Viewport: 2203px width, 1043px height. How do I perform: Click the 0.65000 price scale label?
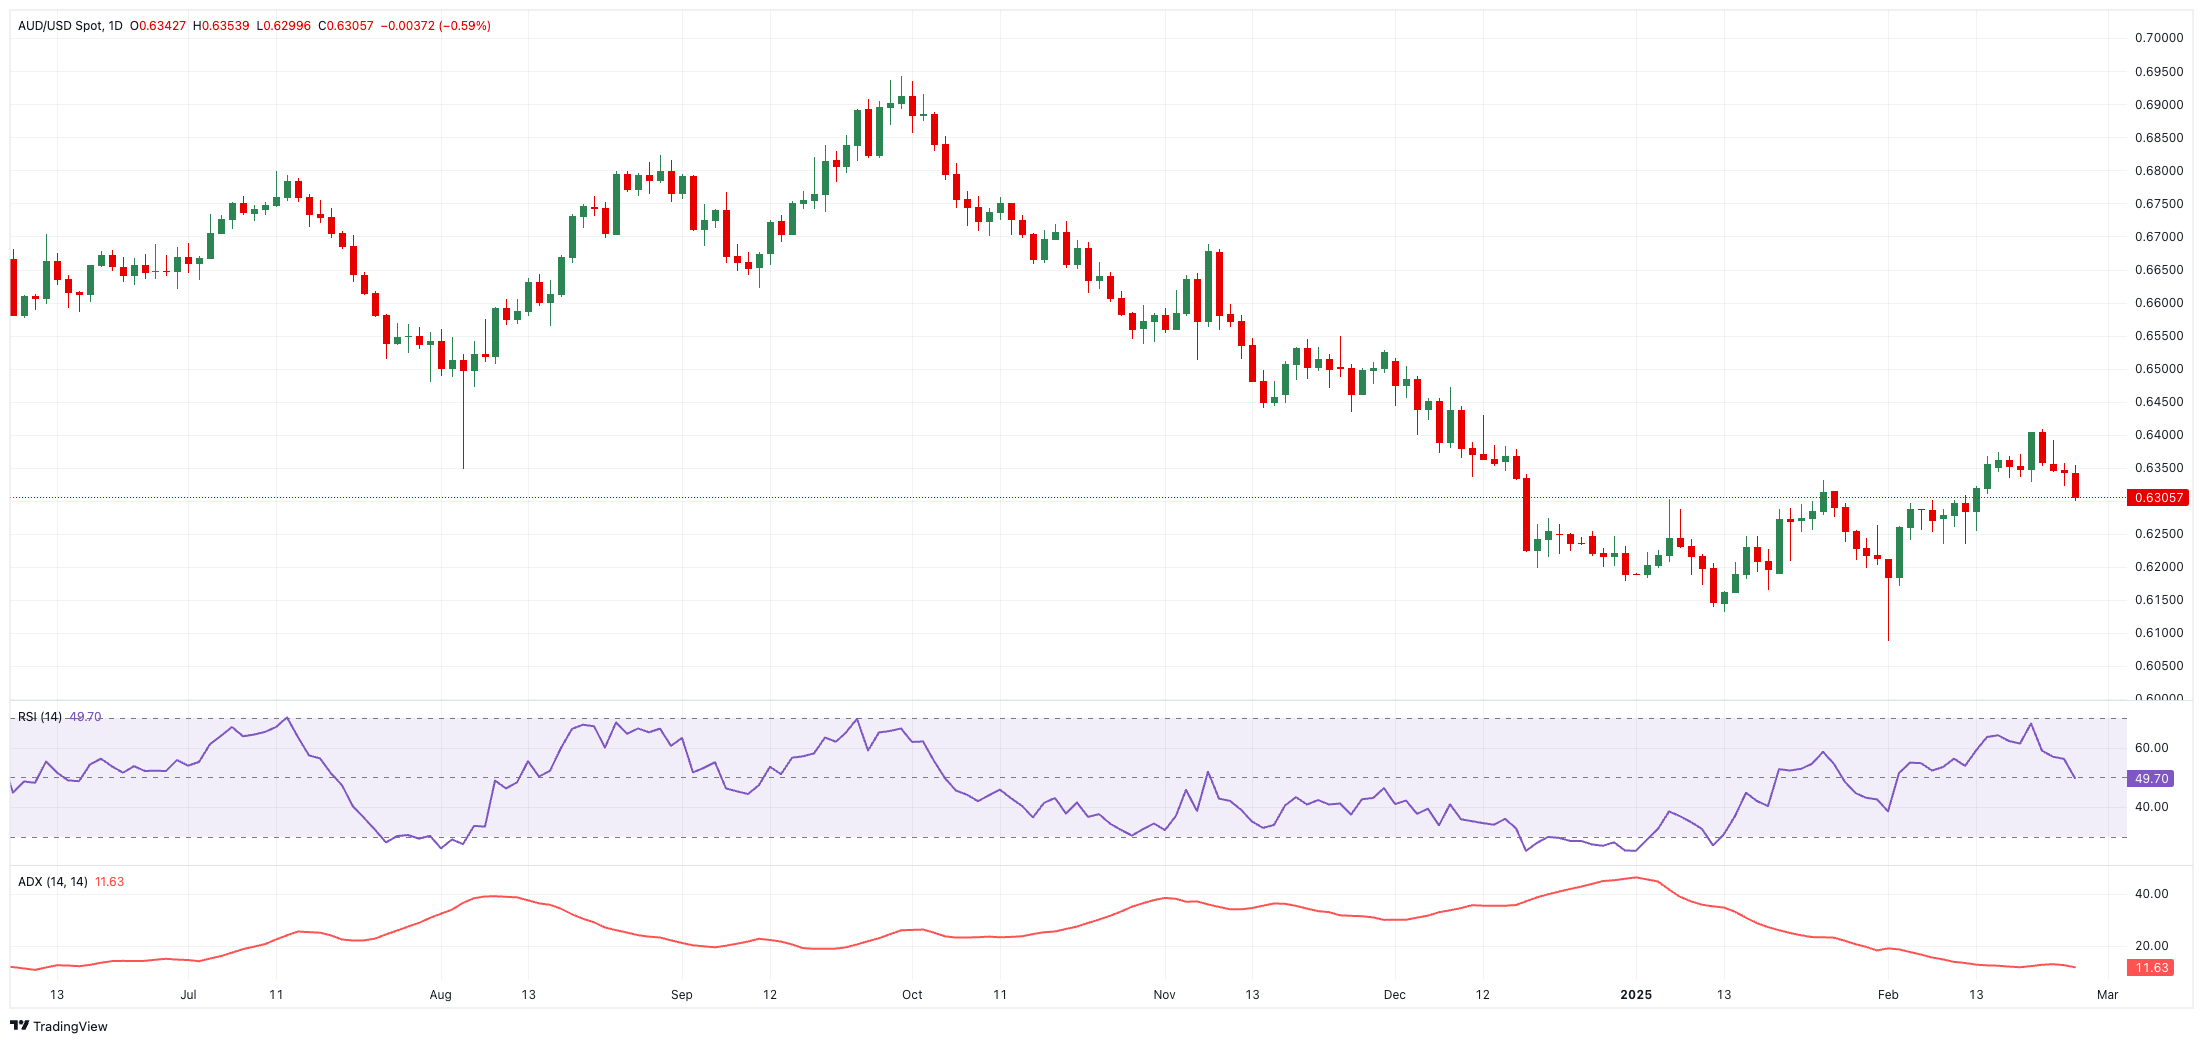2159,369
